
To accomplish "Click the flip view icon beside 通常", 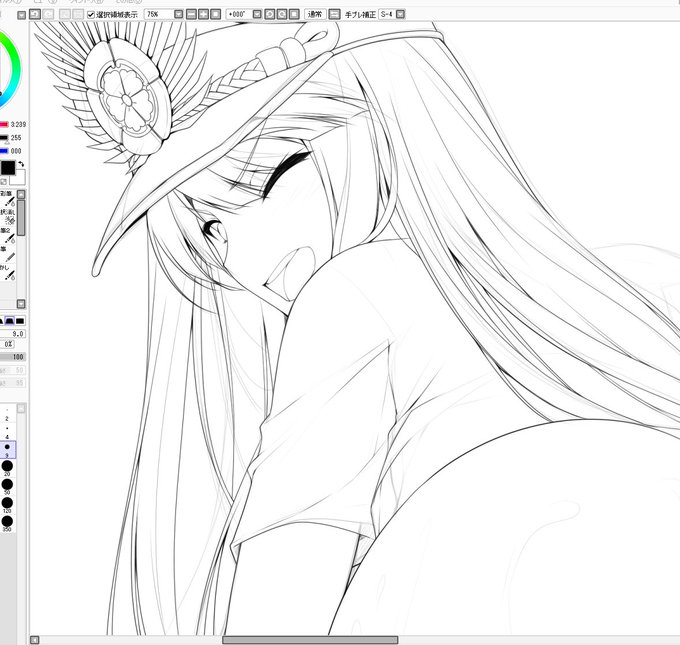I will [334, 14].
